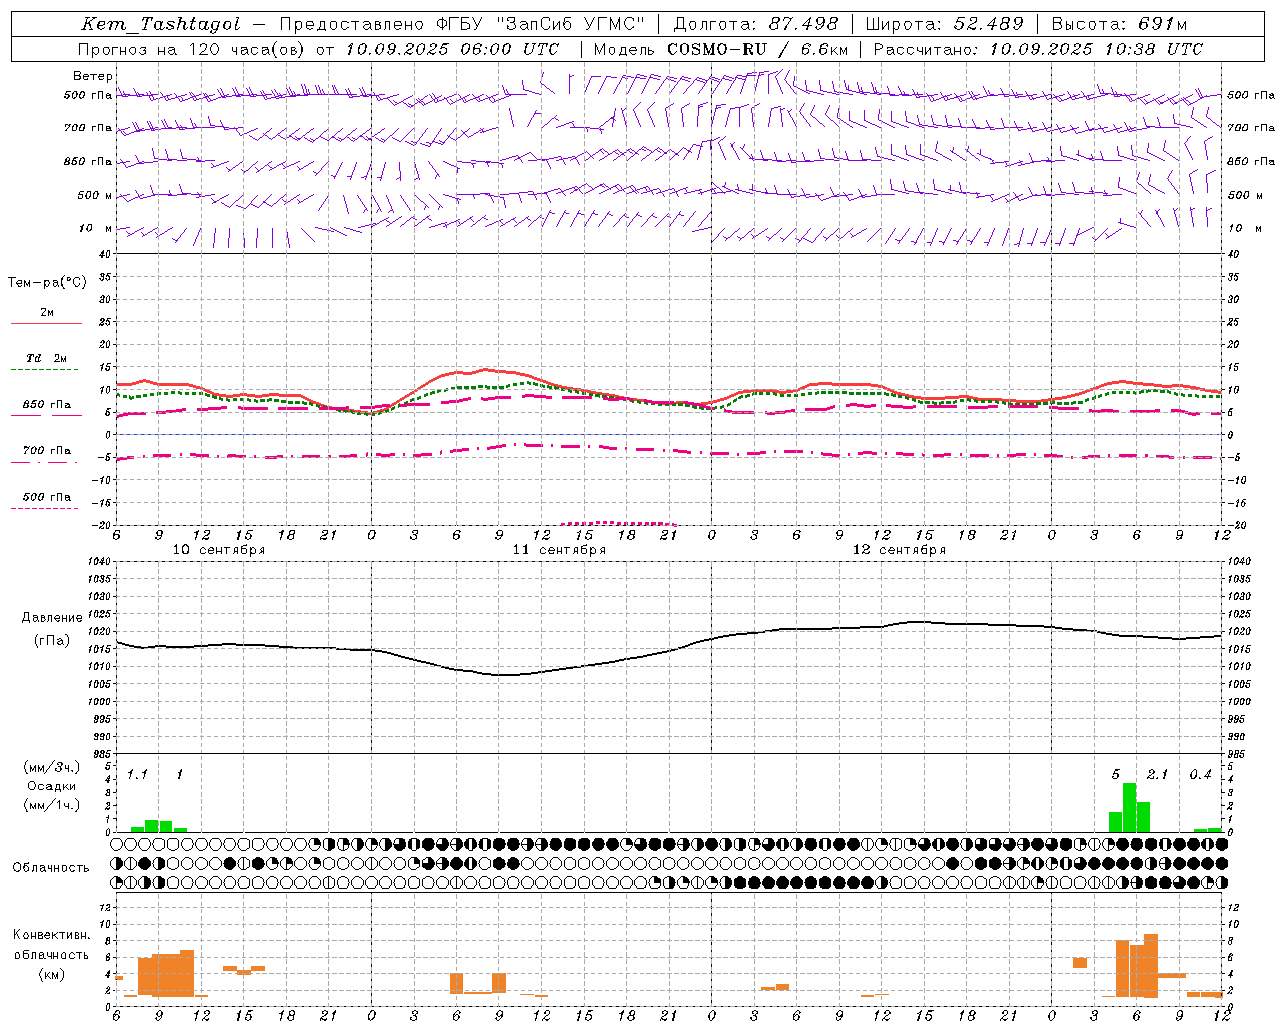The width and height of the screenshot is (1280, 1024).
Task: Click the '11 сентября' date label
Action: pos(559,550)
